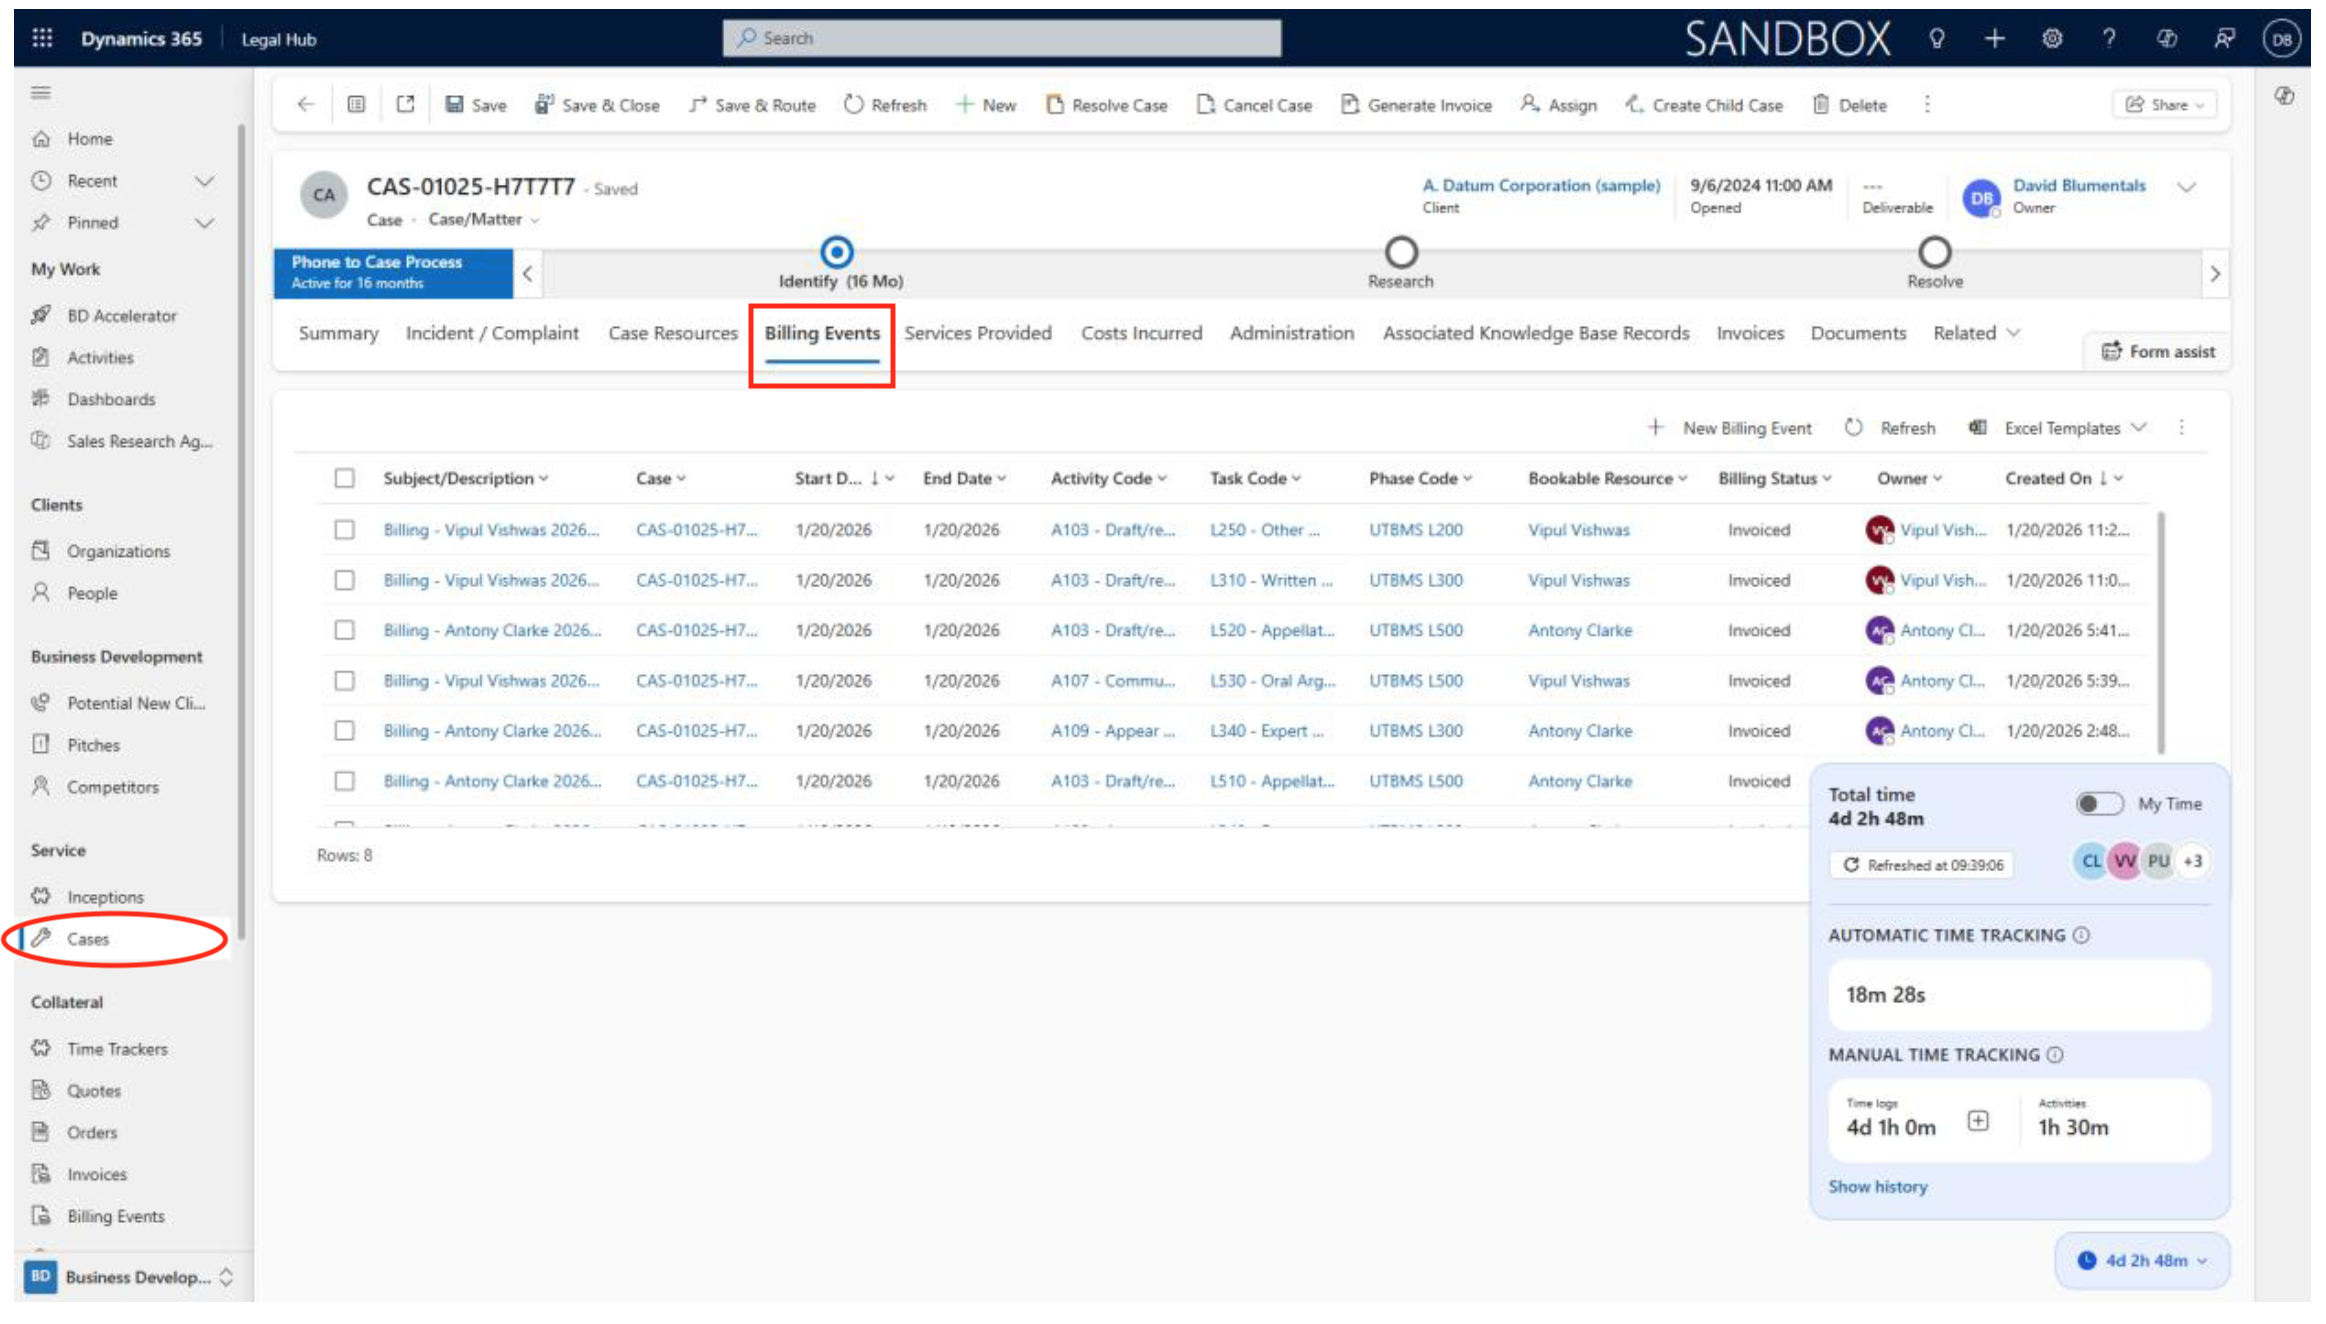Viewport: 2326px width, 1324px height.
Task: Expand the Recent section in sidebar
Action: click(x=204, y=181)
